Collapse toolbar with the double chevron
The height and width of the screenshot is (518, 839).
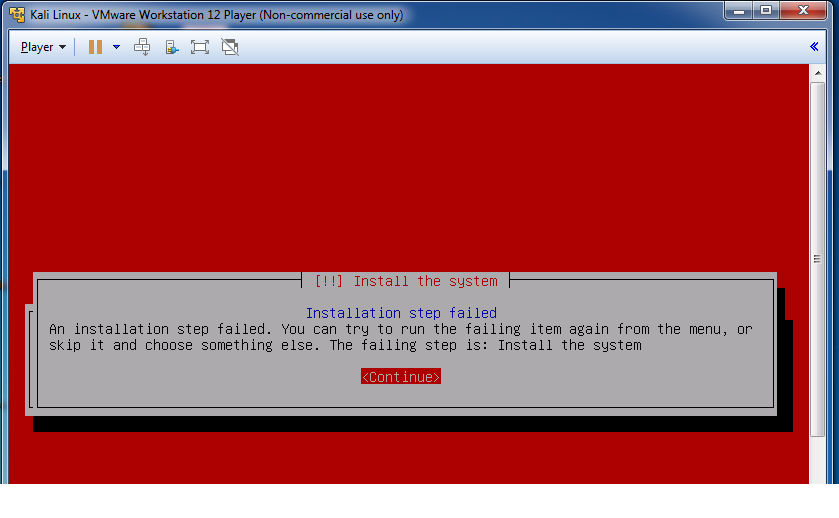(814, 47)
